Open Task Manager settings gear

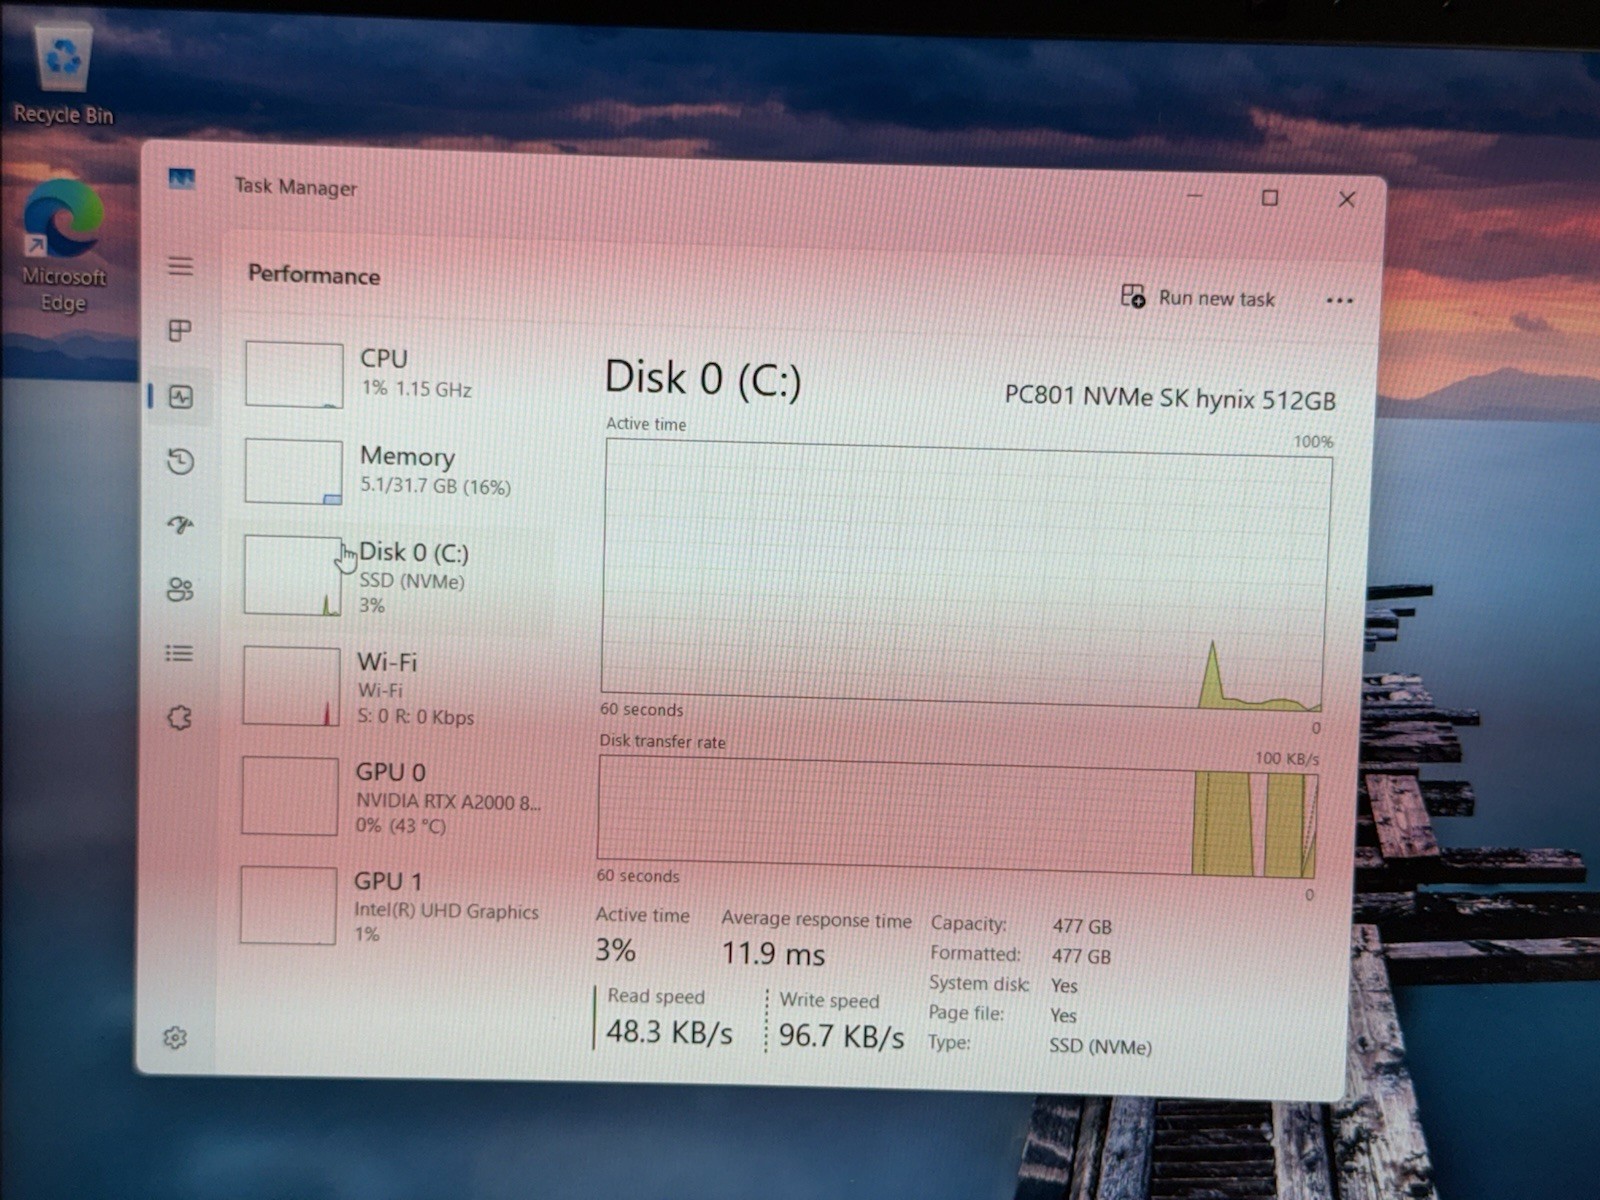pyautogui.click(x=175, y=1038)
